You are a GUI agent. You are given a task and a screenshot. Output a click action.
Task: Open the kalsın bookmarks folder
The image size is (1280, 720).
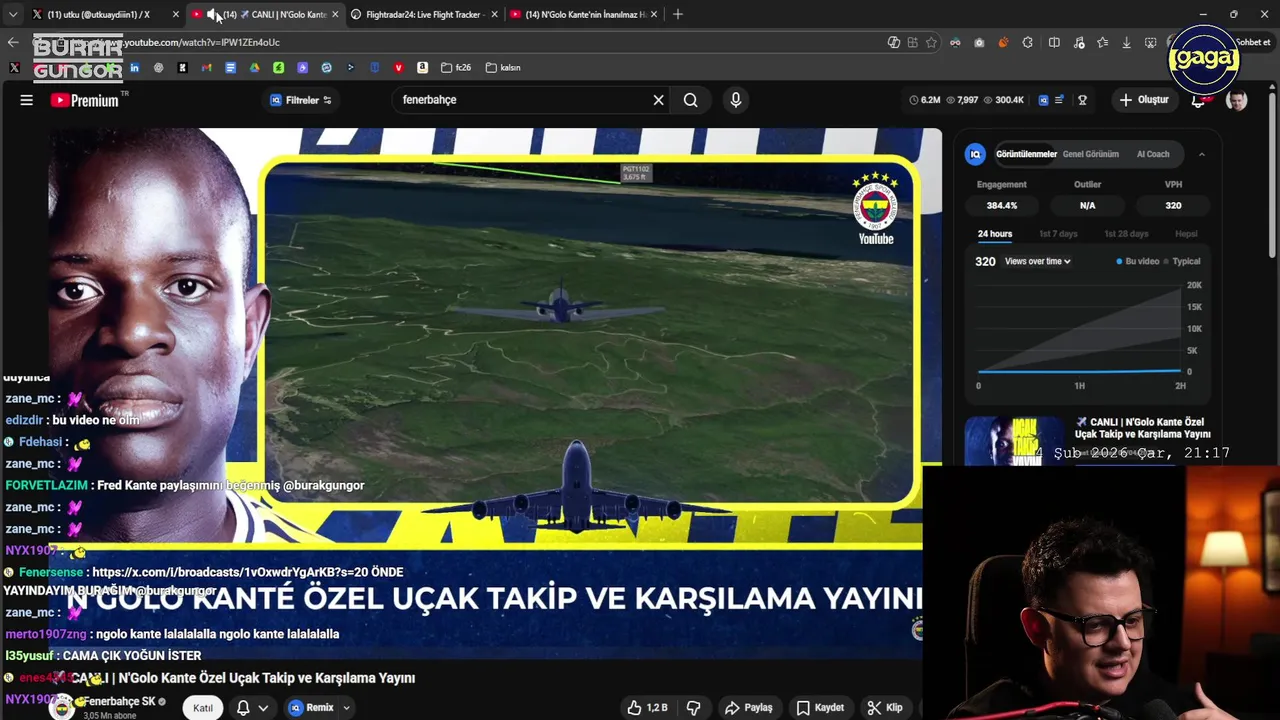pyautogui.click(x=503, y=68)
